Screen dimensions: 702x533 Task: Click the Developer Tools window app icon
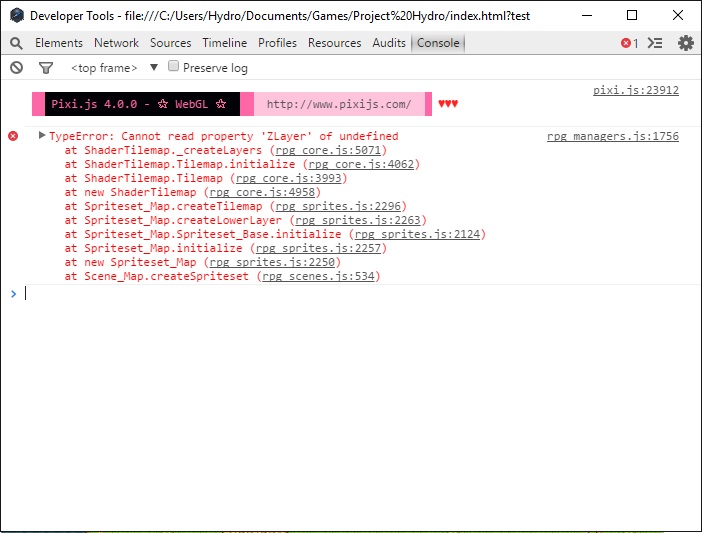[x=17, y=16]
